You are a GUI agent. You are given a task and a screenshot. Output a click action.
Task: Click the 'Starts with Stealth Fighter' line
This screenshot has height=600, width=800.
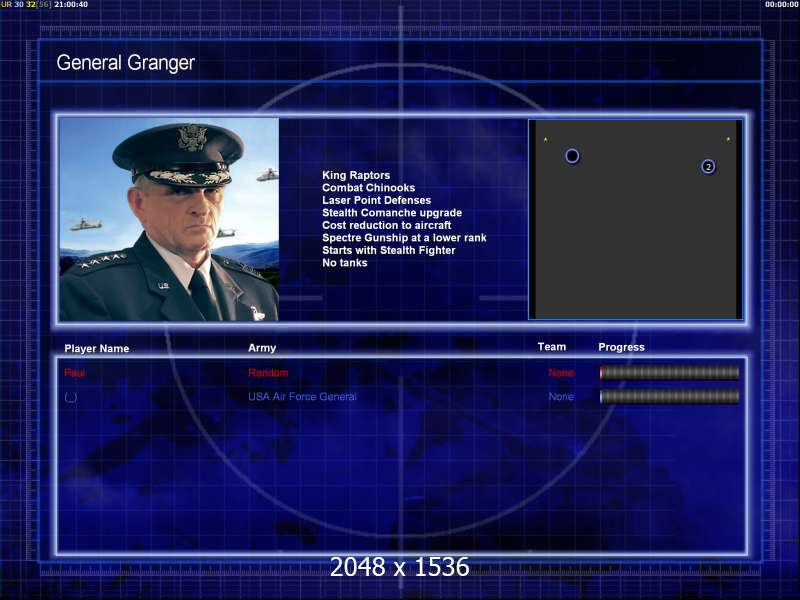point(389,250)
